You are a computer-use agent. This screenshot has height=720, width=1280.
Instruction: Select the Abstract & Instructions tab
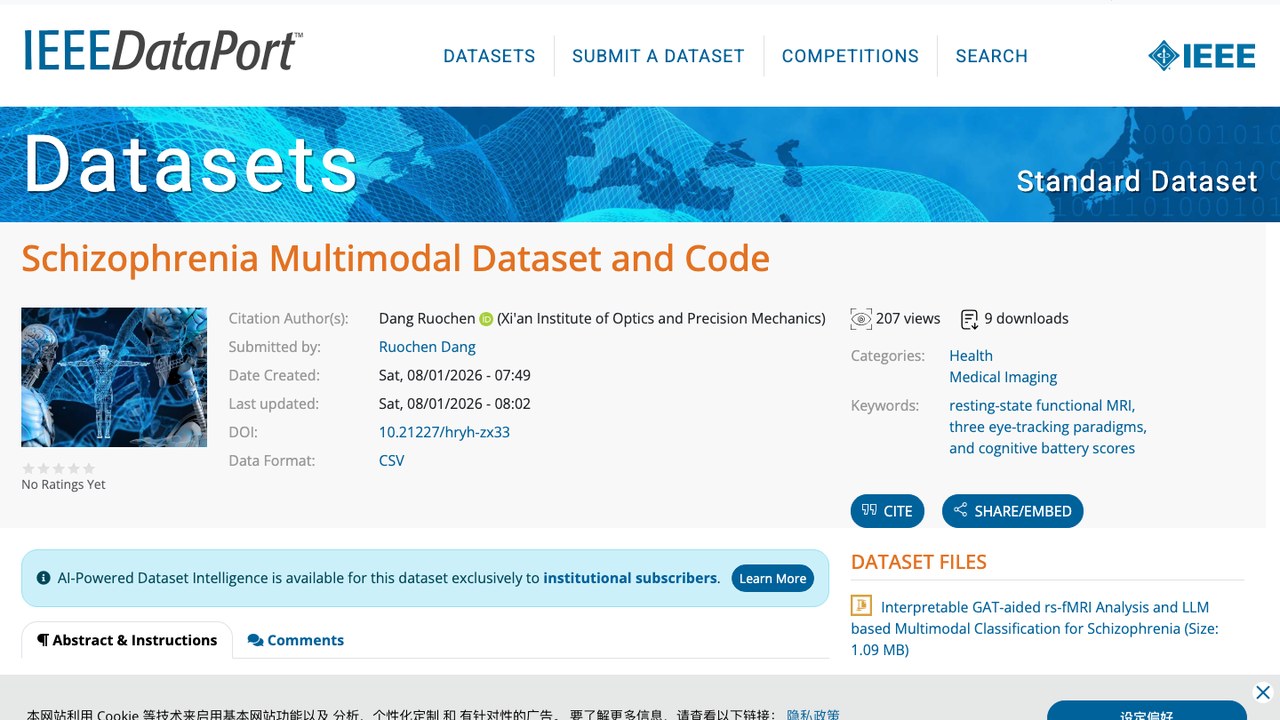coord(127,640)
